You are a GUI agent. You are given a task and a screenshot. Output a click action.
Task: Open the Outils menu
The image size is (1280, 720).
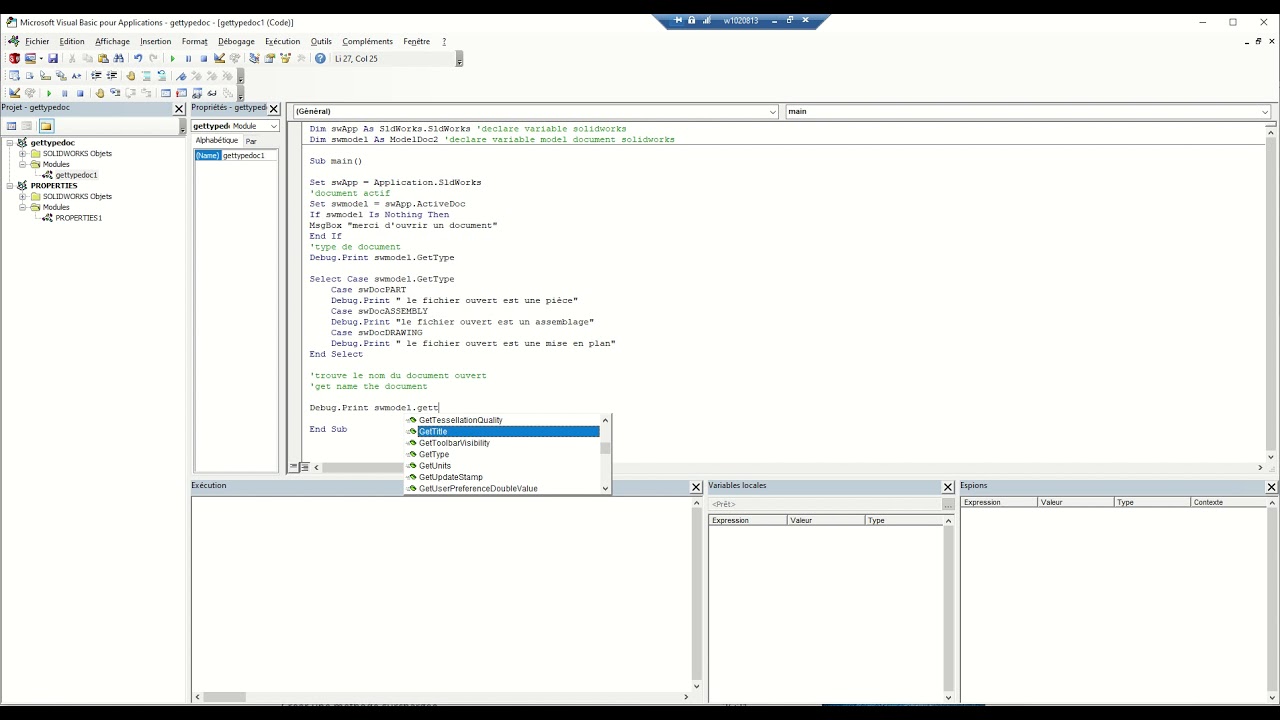[321, 41]
